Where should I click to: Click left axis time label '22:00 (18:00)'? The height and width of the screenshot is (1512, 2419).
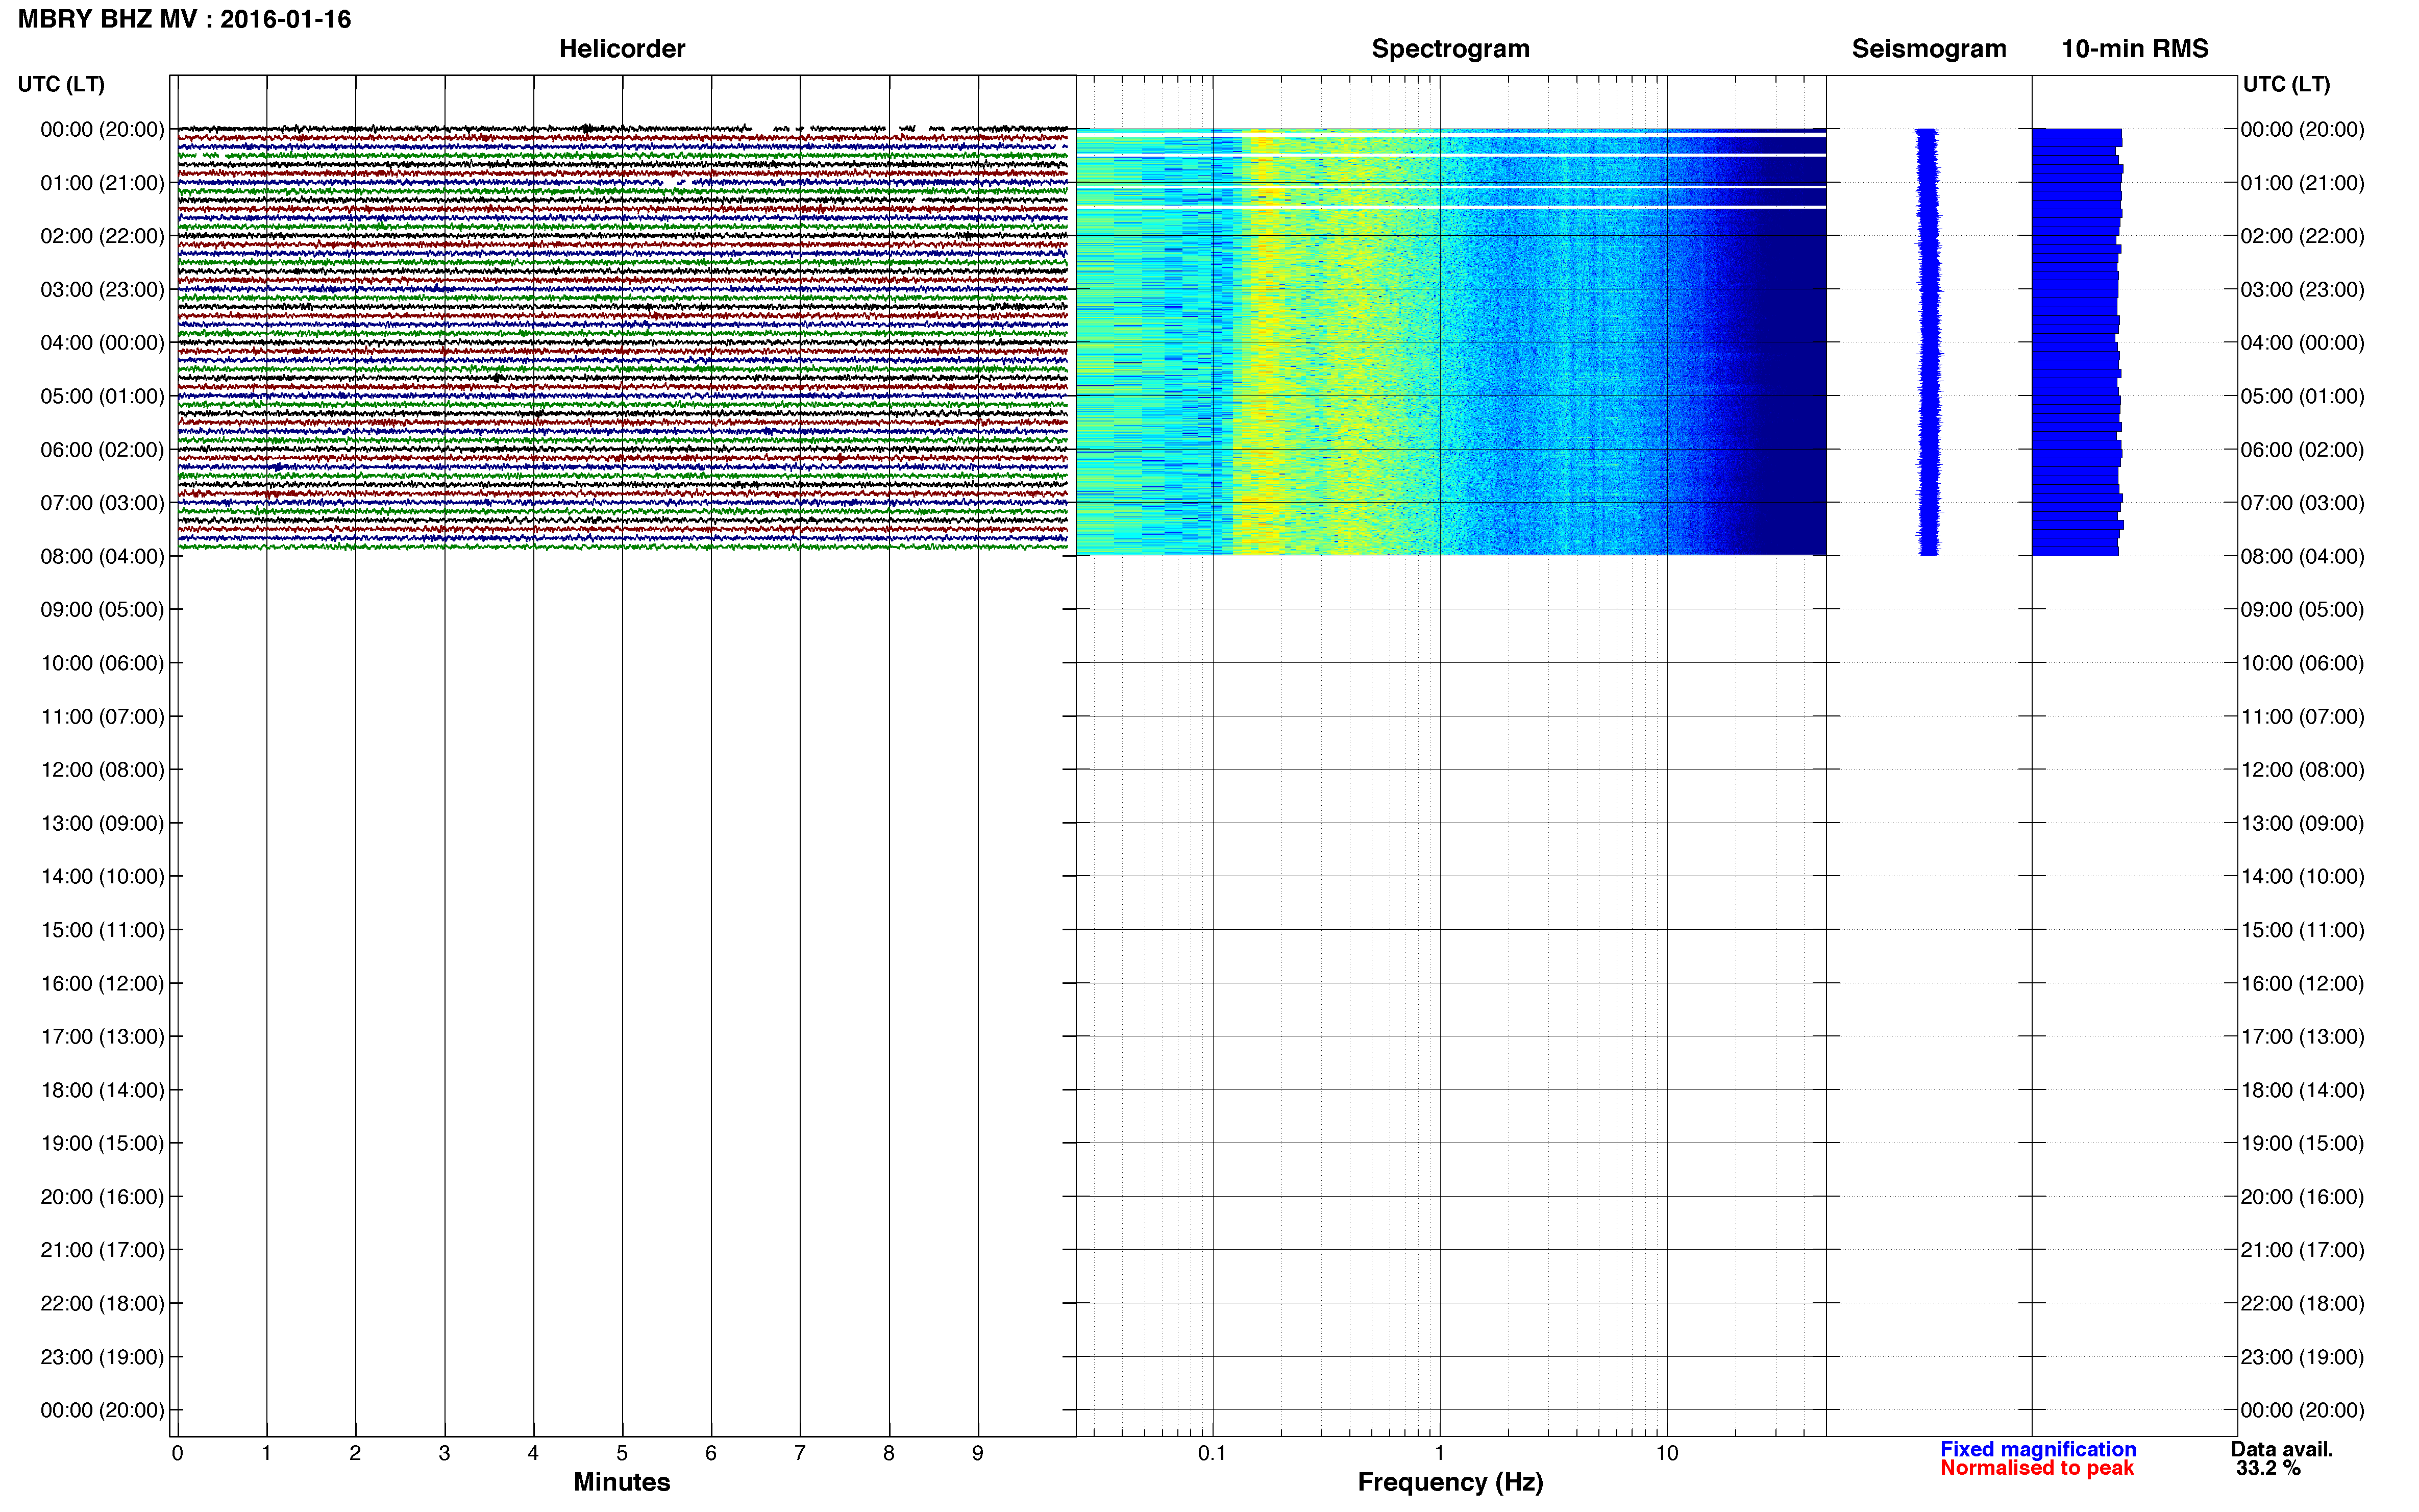tap(102, 1304)
